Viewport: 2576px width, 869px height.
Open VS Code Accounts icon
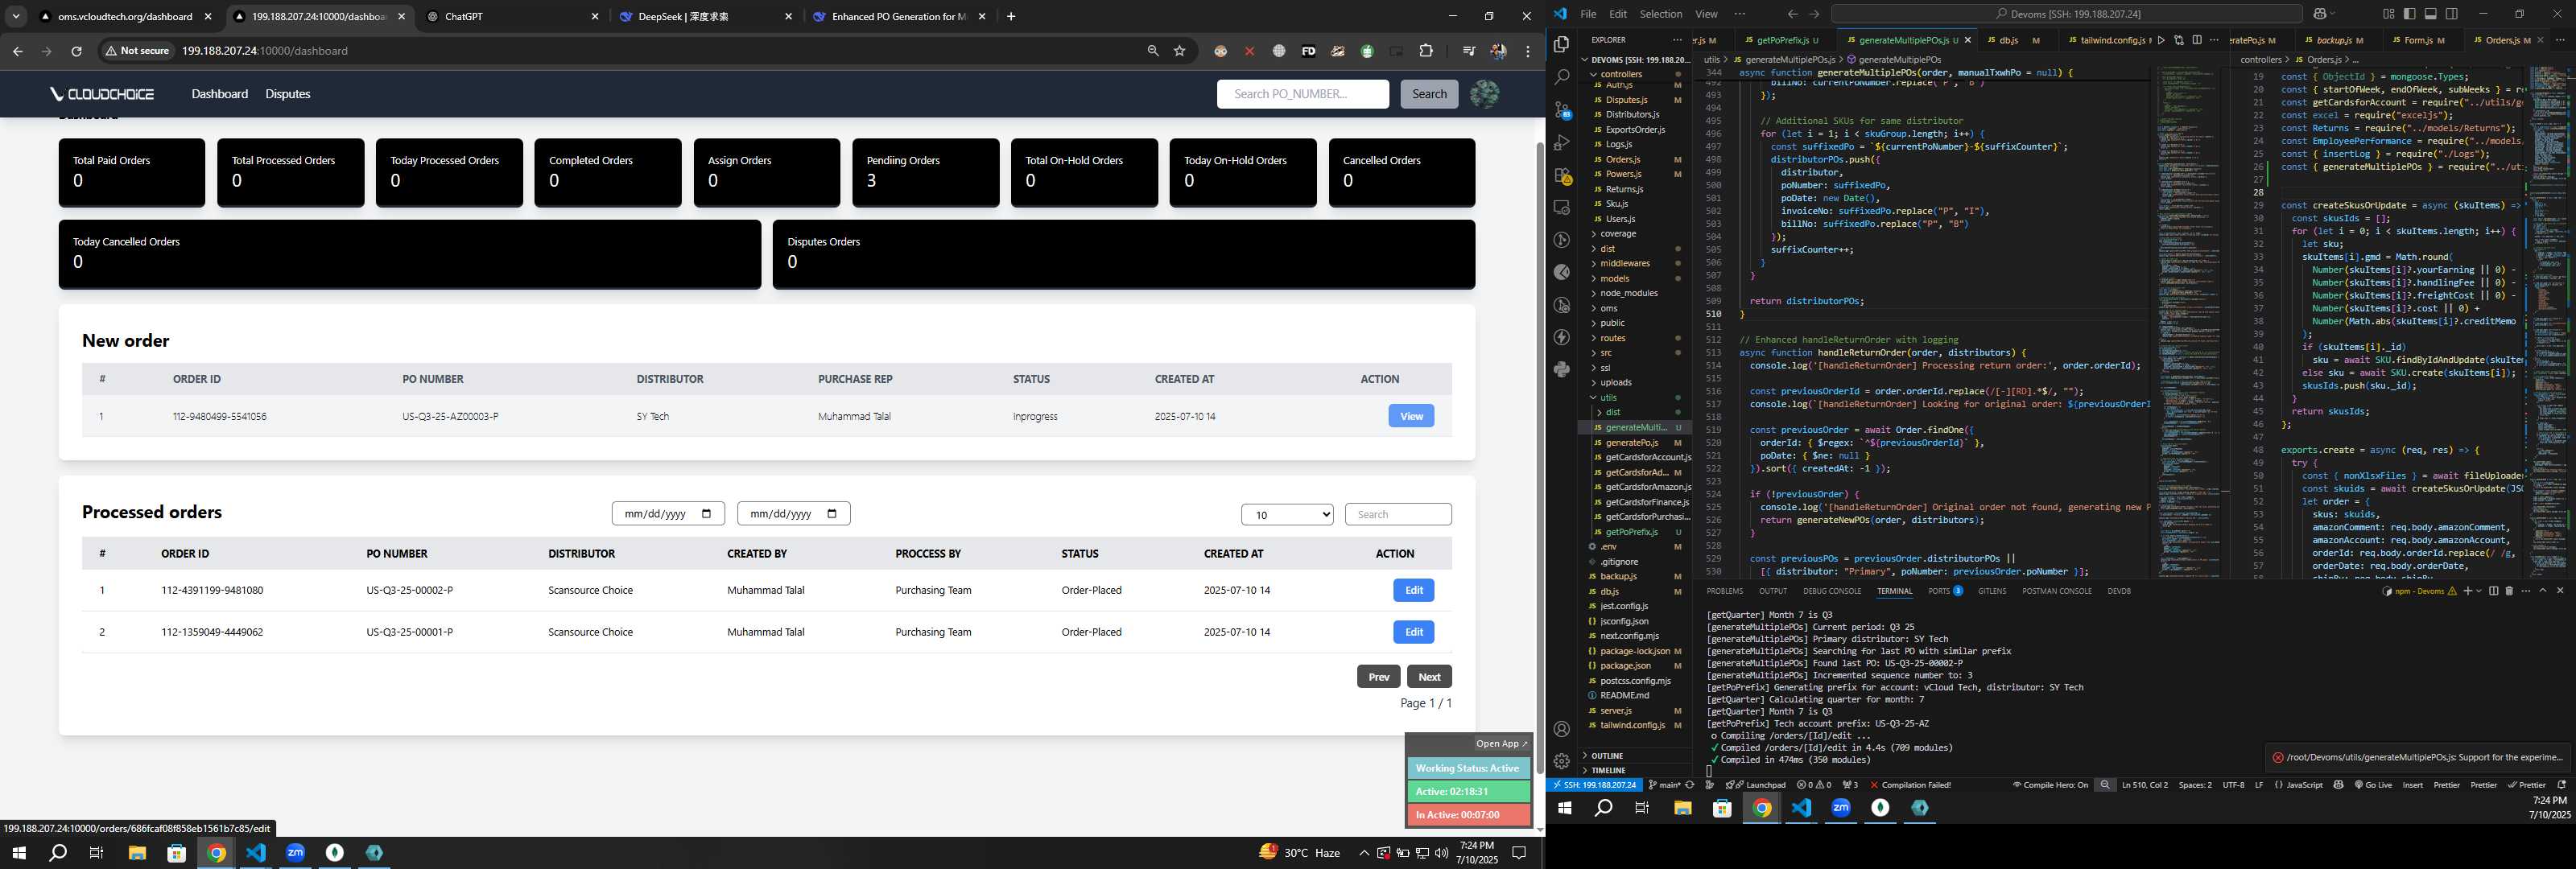(1561, 729)
